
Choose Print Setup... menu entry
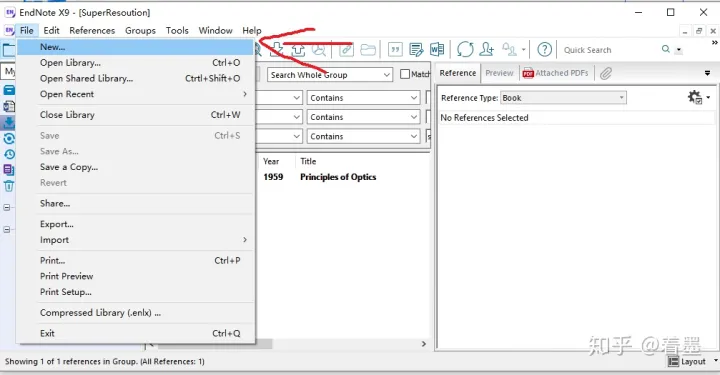pyautogui.click(x=135, y=292)
